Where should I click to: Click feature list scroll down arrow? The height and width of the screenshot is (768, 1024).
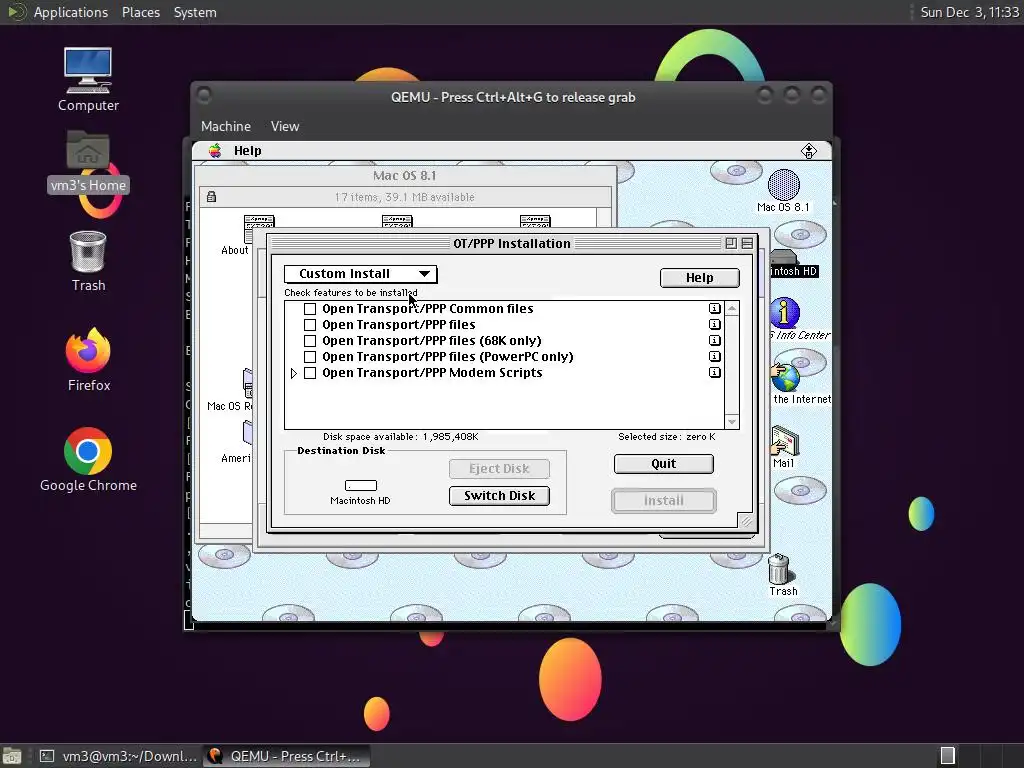tap(732, 422)
